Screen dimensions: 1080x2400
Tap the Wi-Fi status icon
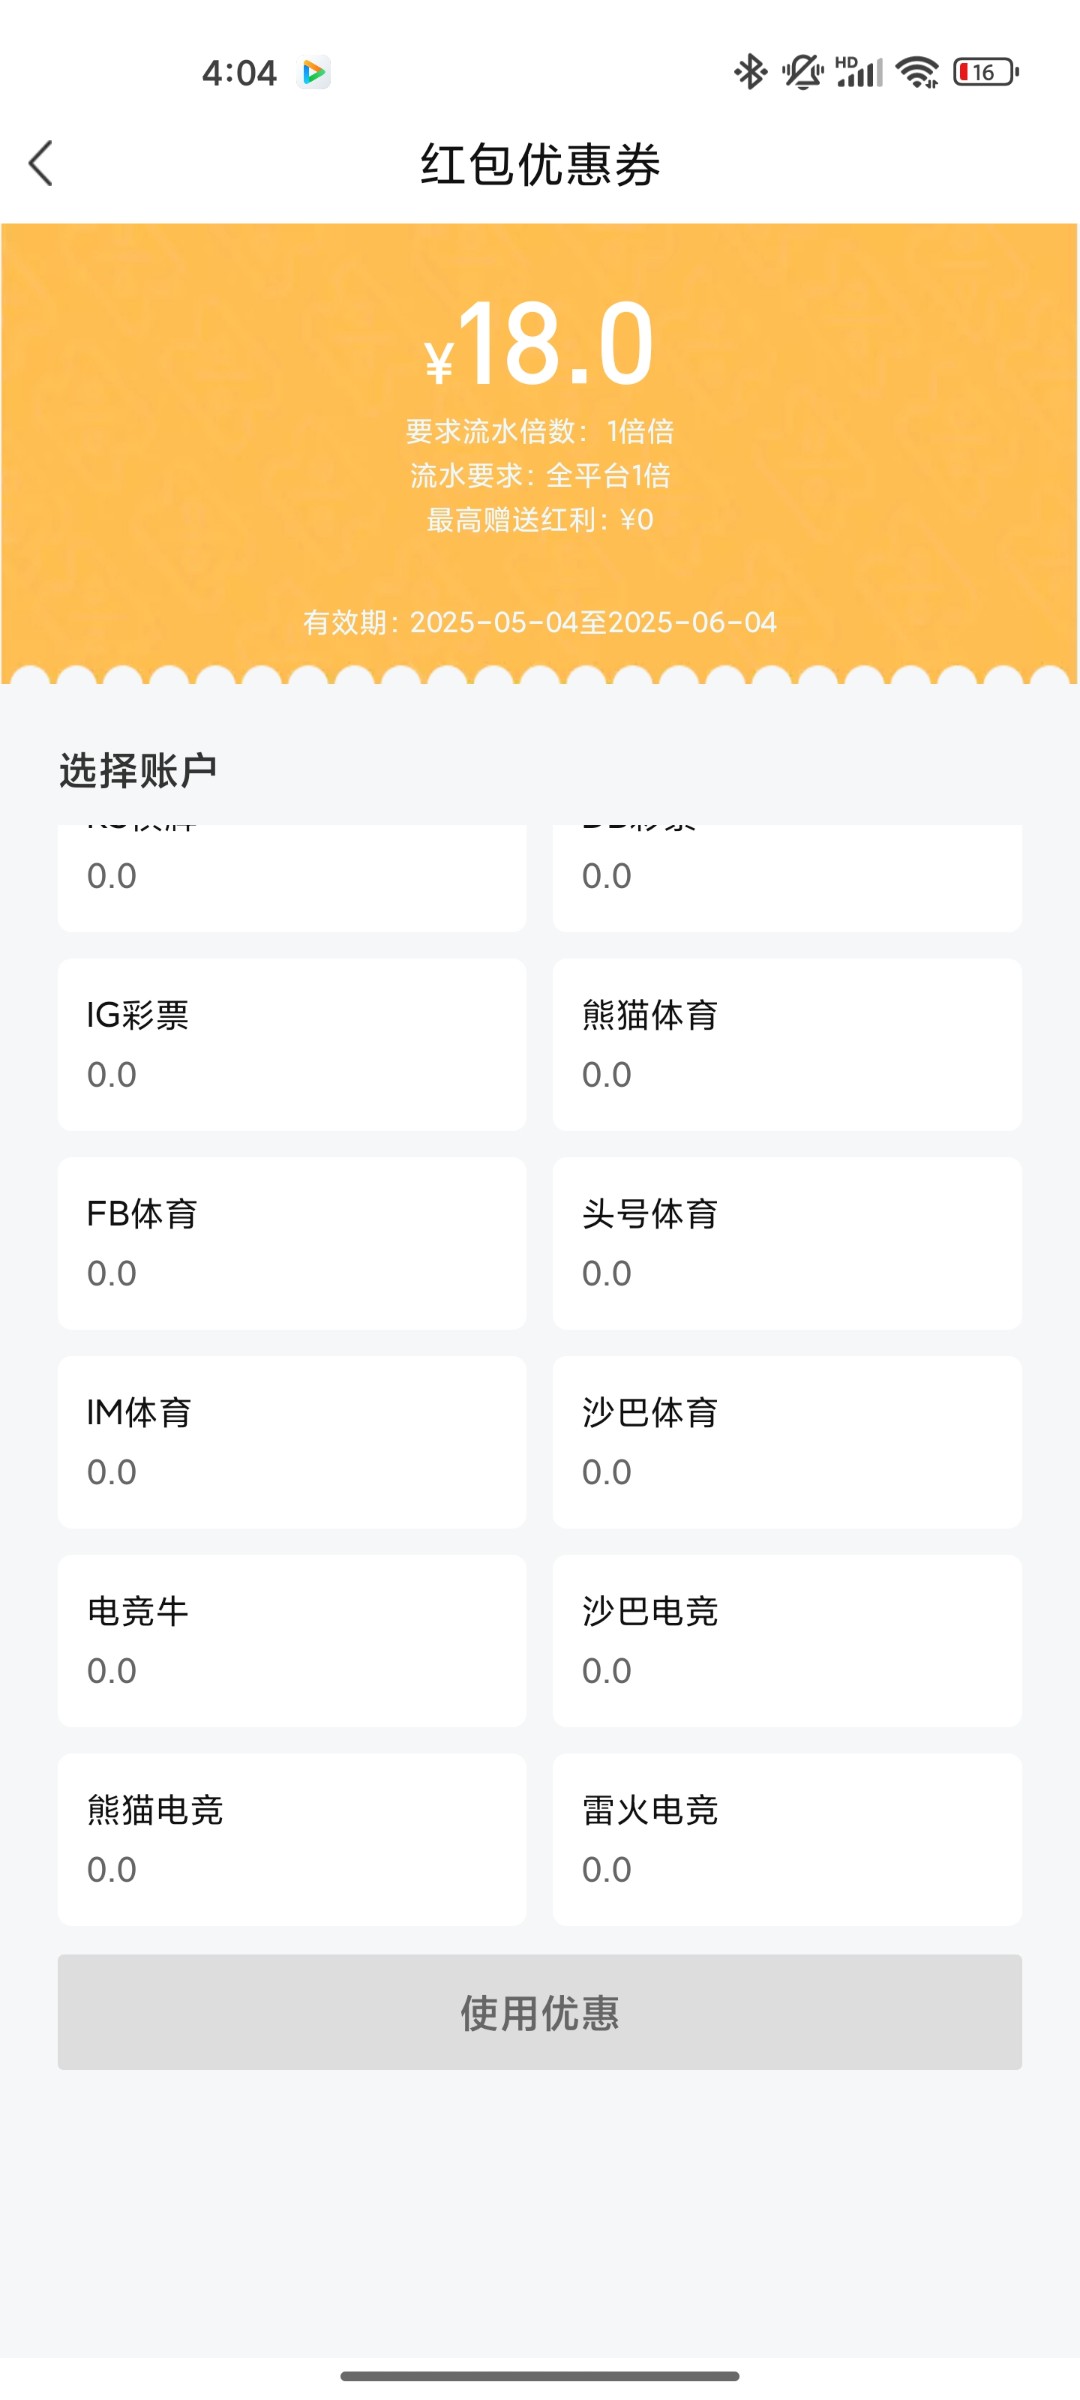pyautogui.click(x=917, y=72)
